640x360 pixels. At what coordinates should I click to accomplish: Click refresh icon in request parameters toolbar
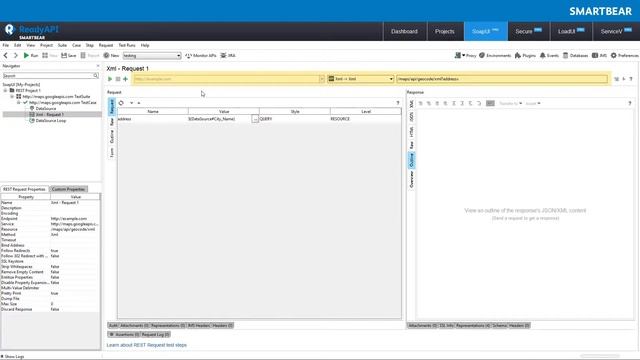[x=121, y=103]
